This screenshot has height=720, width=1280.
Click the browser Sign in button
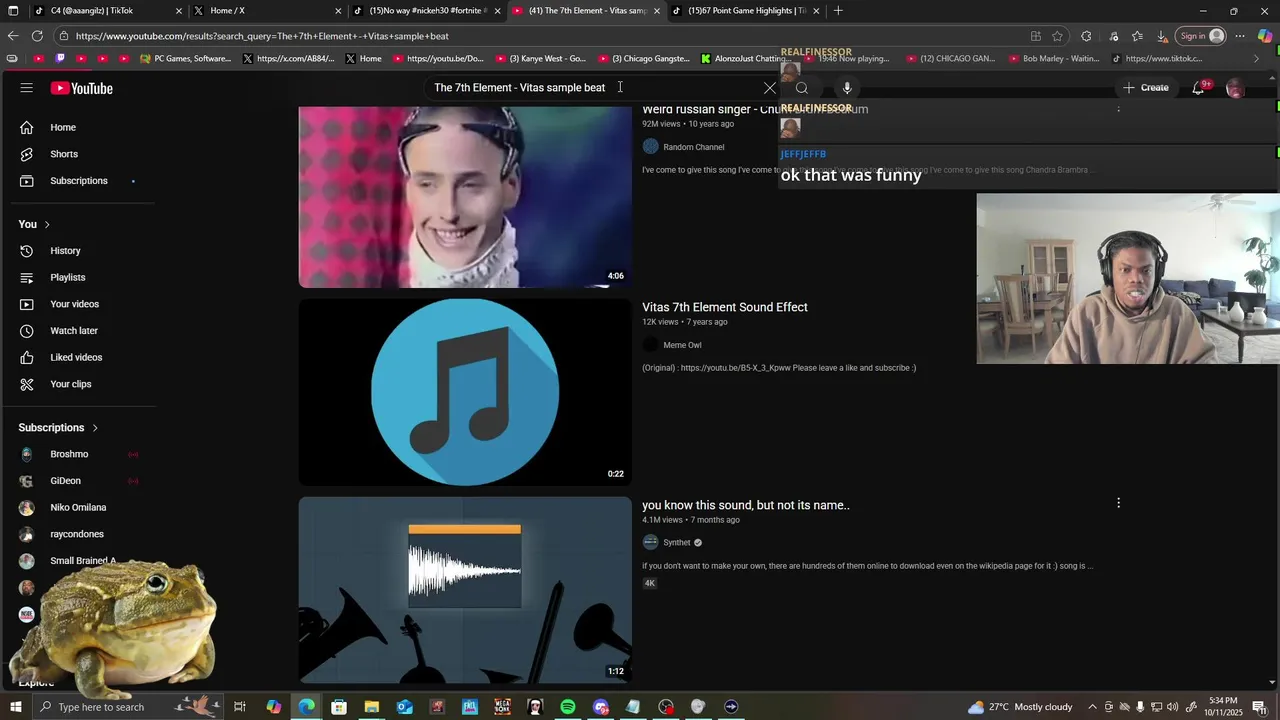click(1201, 36)
